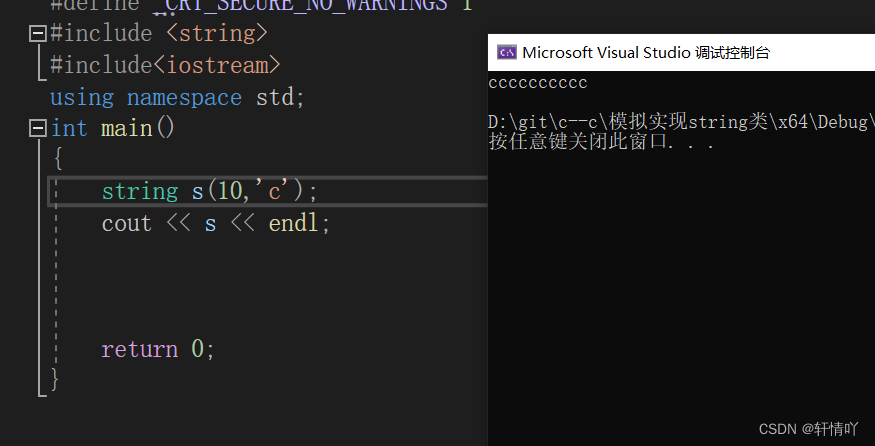Click the int main() declaration text
This screenshot has height=446, width=875.
(x=113, y=129)
